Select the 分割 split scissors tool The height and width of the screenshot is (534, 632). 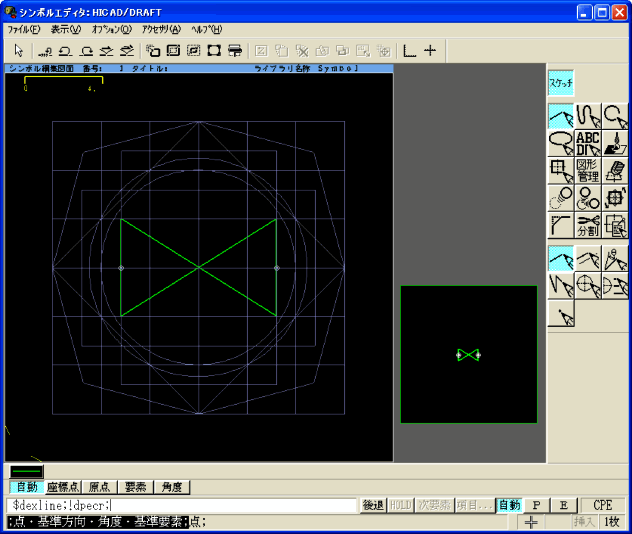coord(588,225)
